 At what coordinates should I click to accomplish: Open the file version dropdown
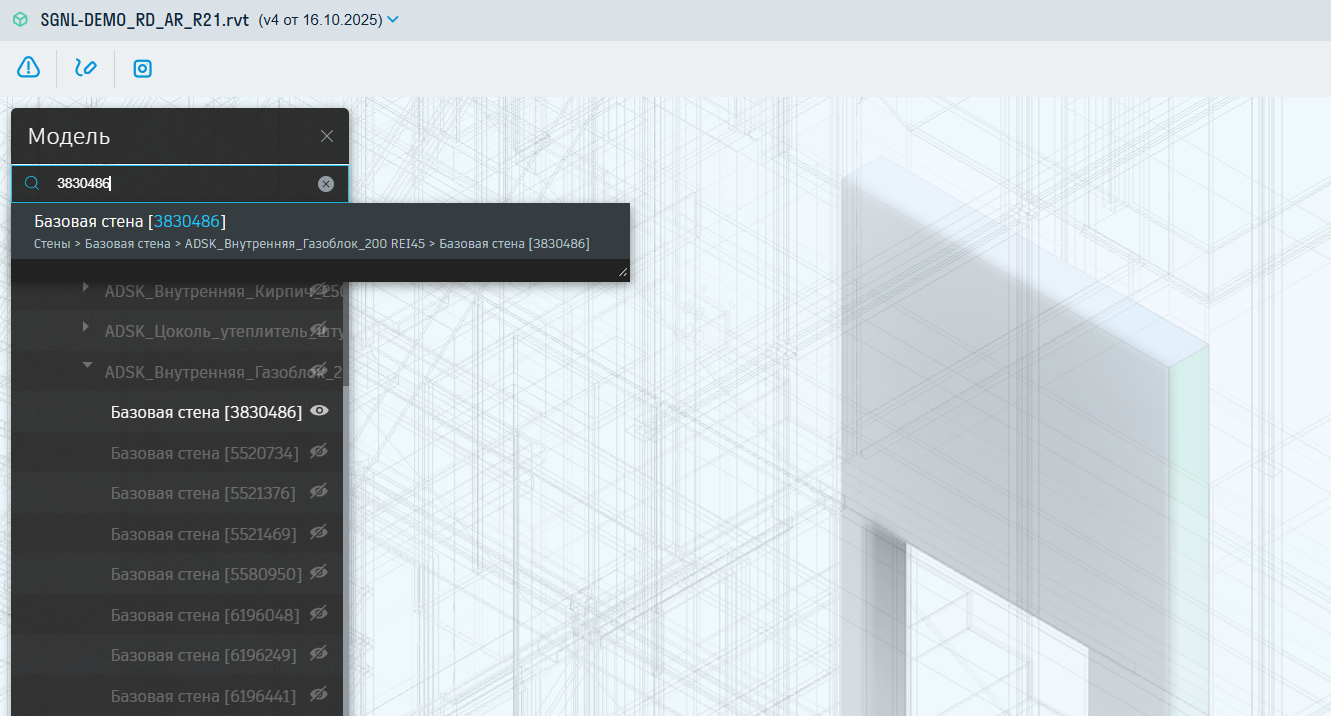coord(393,19)
